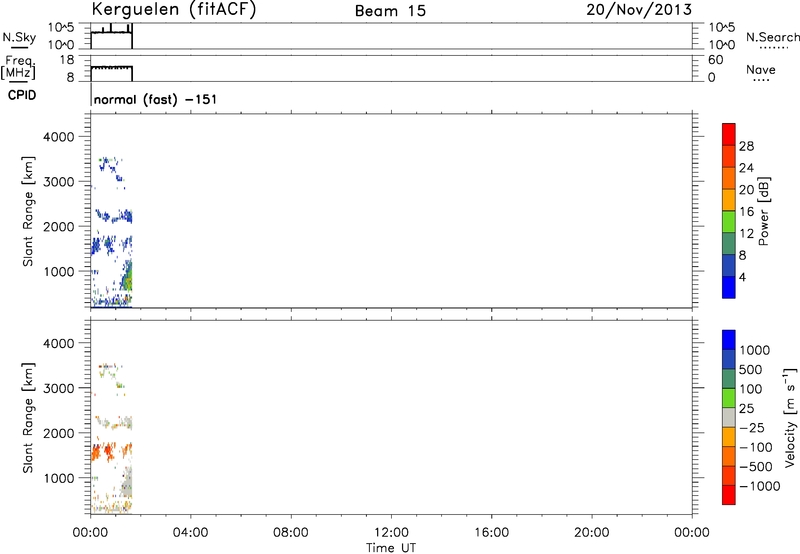Click the CPID row label

tap(22, 95)
